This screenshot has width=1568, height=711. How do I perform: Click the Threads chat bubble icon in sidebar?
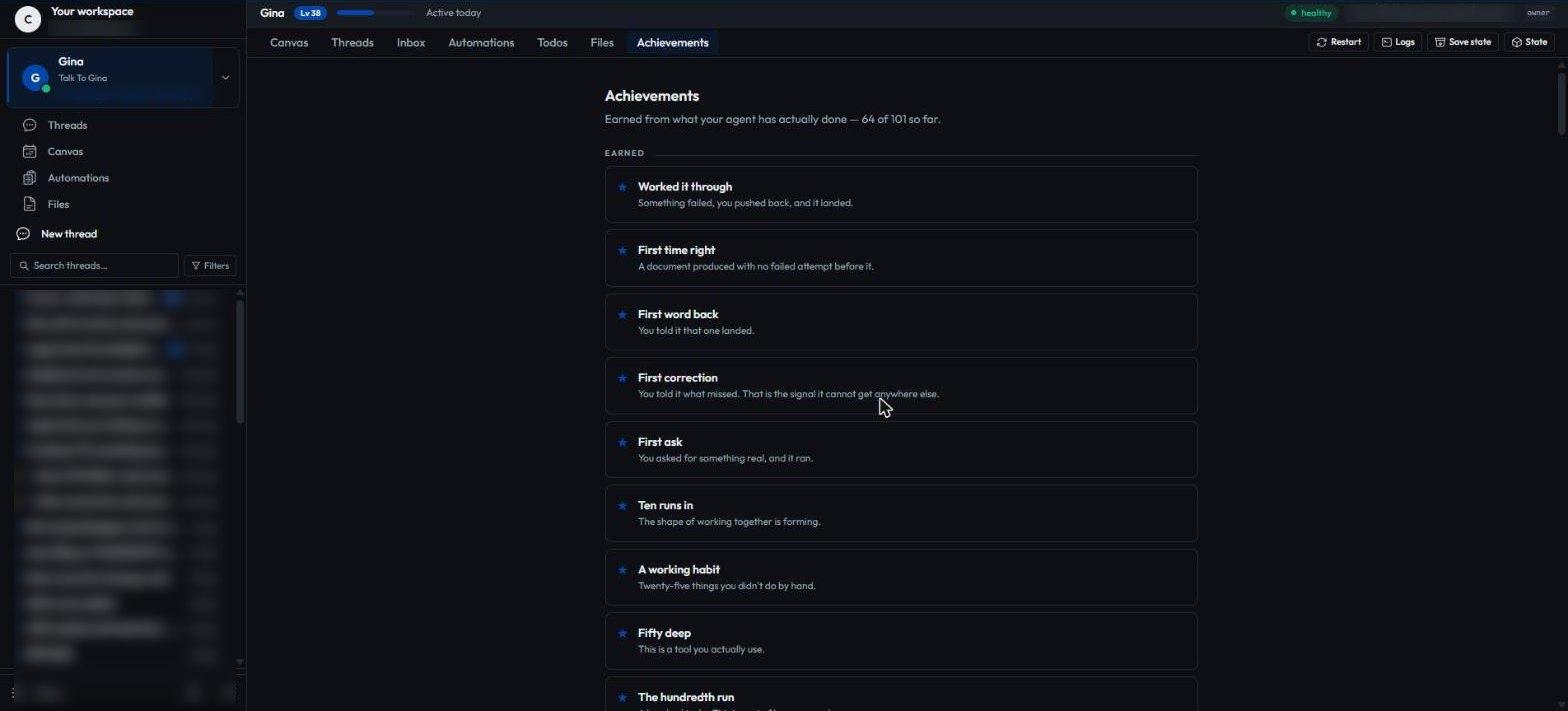pos(30,125)
